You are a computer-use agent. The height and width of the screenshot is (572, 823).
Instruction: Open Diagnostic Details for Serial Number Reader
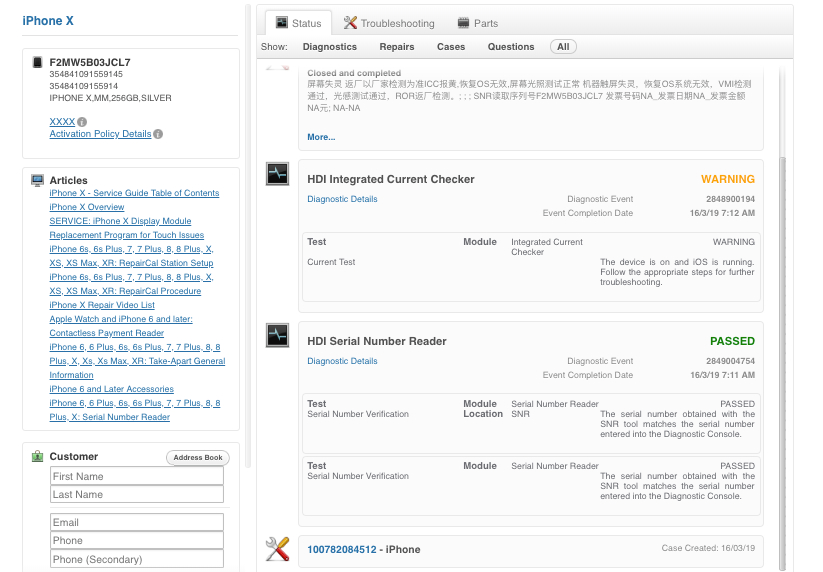[x=342, y=361]
